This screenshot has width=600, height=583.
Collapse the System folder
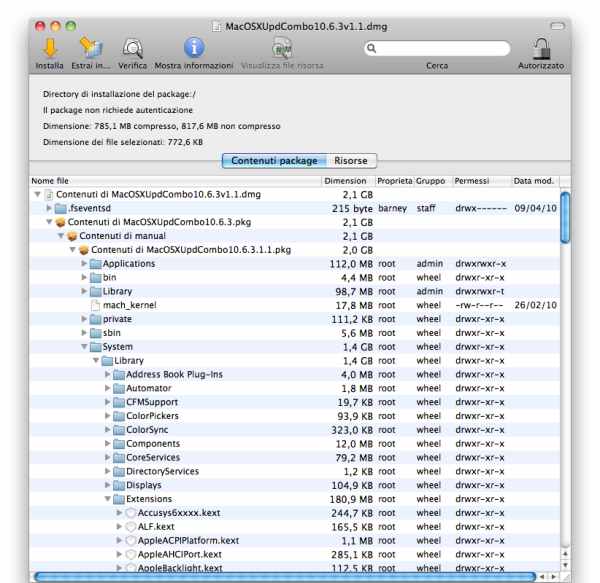click(x=84, y=347)
